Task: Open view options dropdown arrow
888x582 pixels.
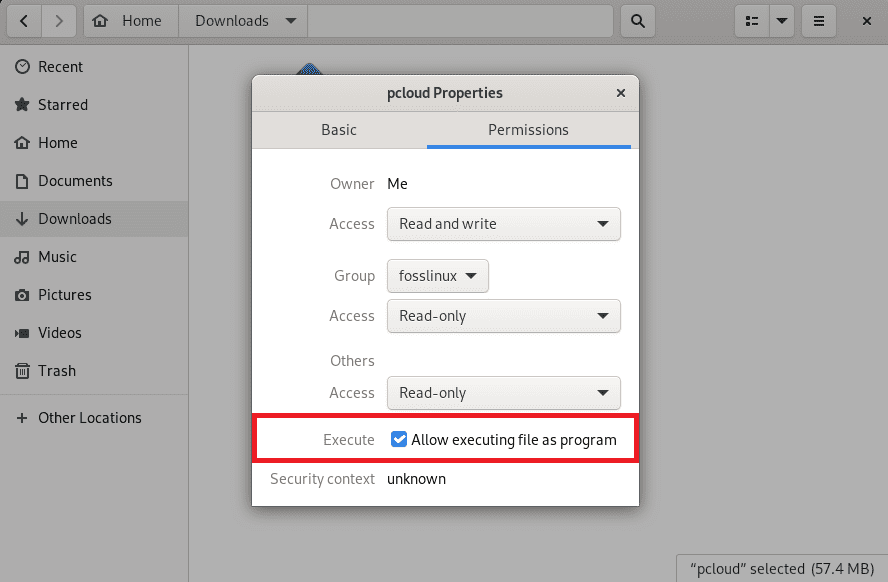Action: click(x=782, y=21)
